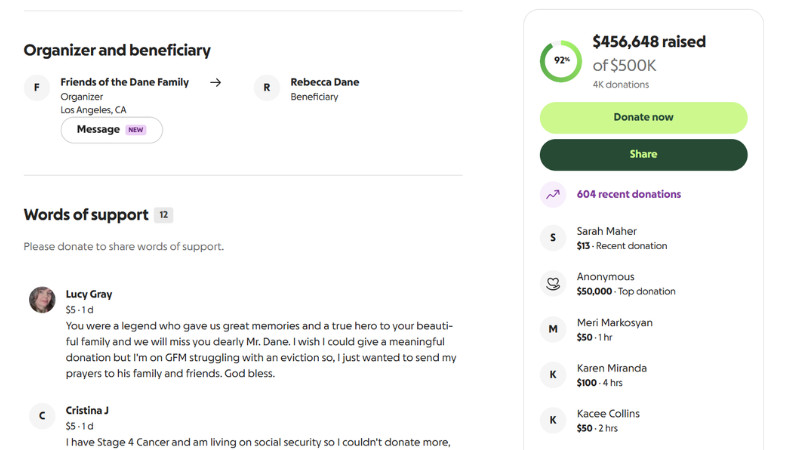Click Kacee Collins' donor avatar icon

(553, 420)
